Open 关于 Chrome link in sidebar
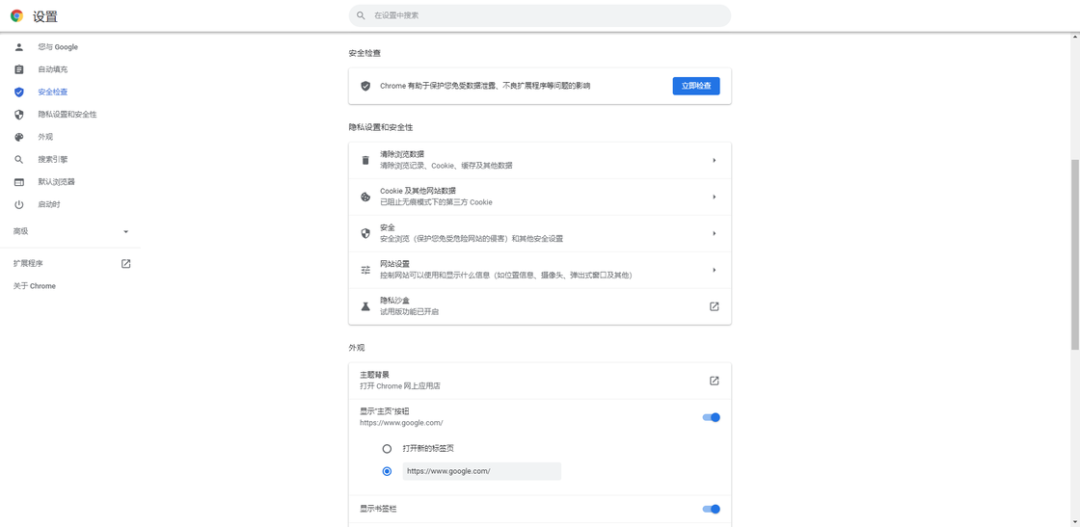The image size is (1080, 527). point(34,286)
